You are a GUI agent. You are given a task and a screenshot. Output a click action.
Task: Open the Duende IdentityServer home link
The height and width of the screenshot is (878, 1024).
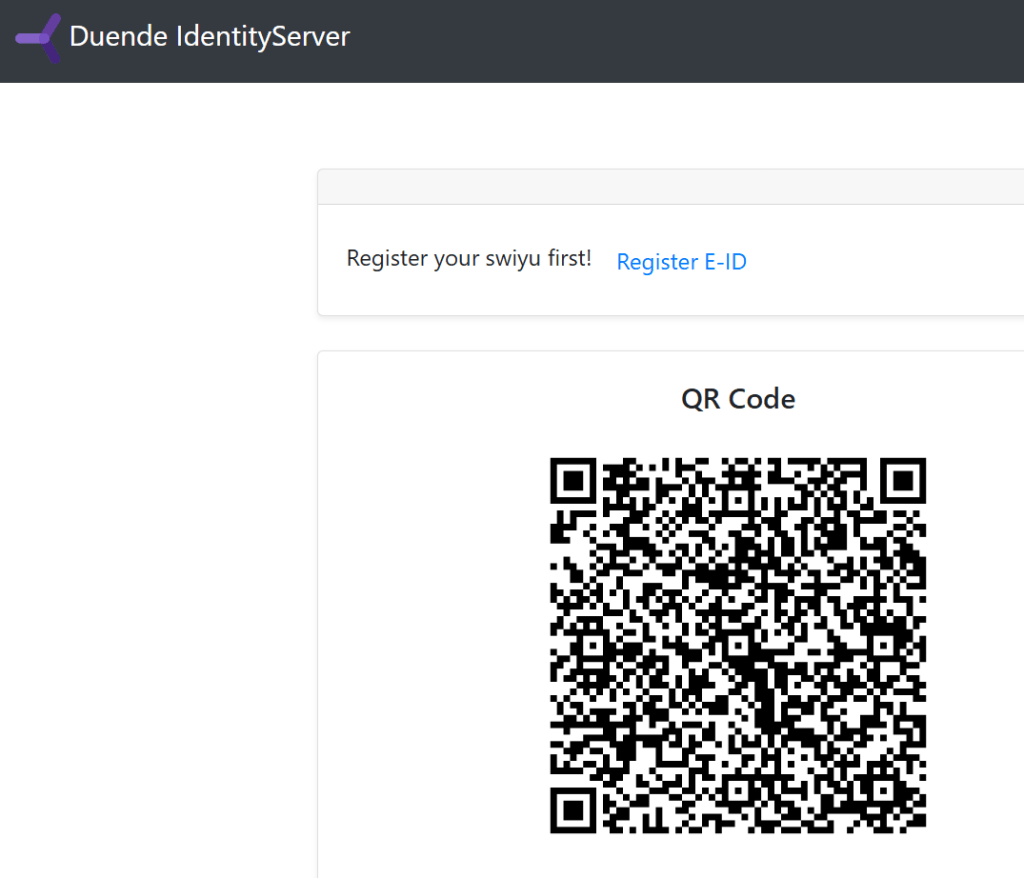point(209,38)
